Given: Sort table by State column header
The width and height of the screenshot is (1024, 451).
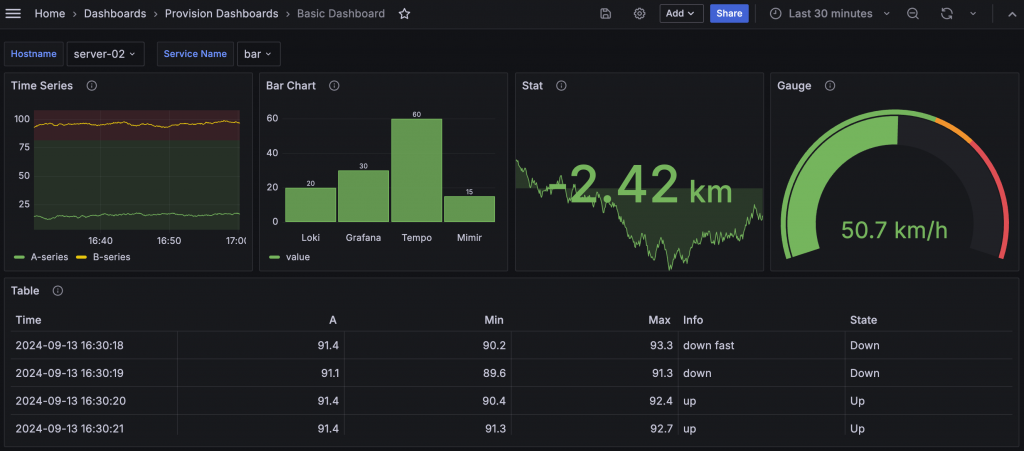Looking at the screenshot, I should pos(863,320).
